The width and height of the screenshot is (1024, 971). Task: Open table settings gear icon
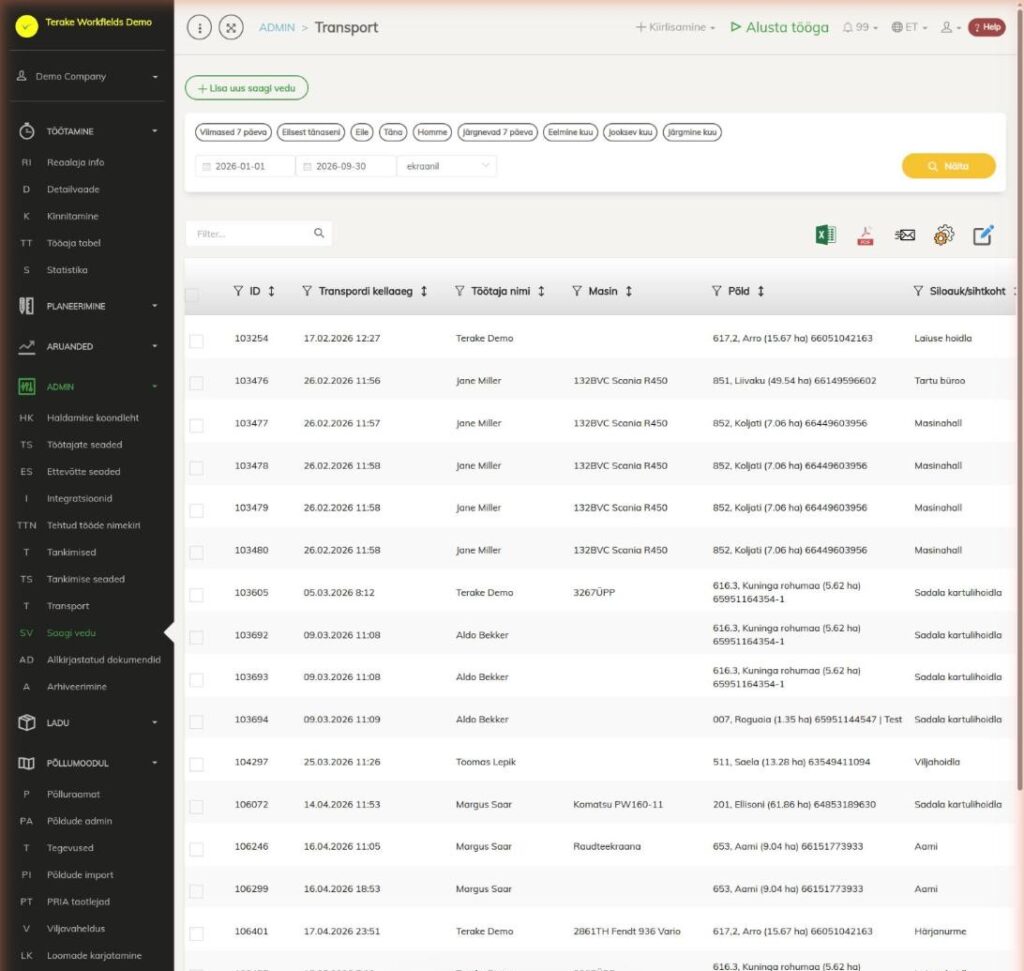coord(944,235)
